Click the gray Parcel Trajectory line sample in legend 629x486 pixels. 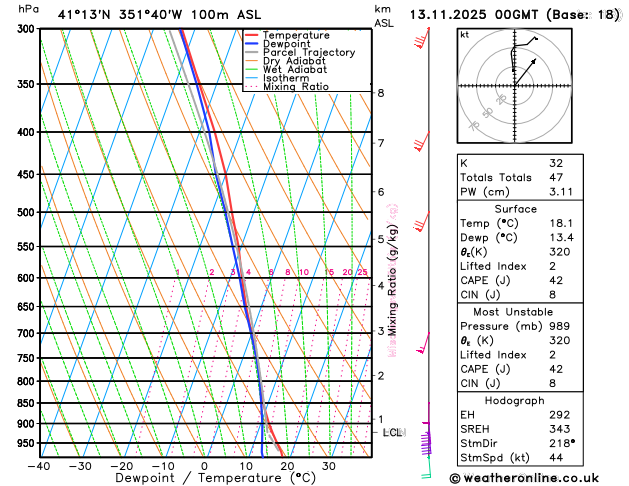click(x=252, y=52)
